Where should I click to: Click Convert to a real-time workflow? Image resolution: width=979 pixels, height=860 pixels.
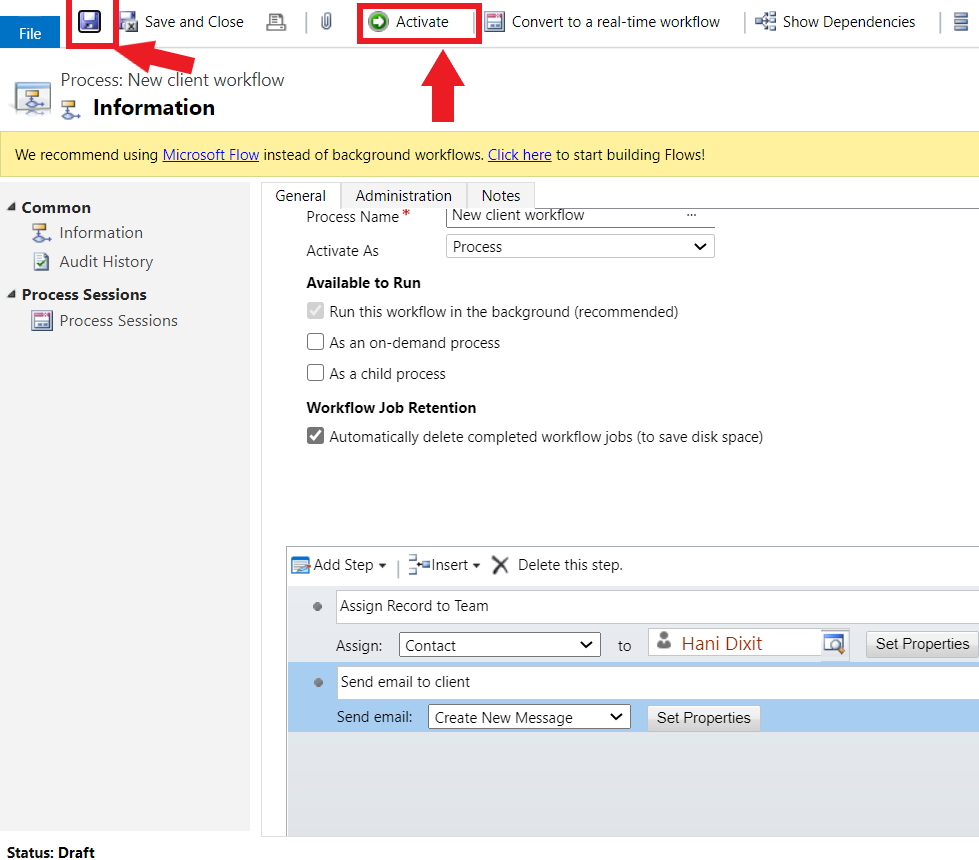point(603,22)
